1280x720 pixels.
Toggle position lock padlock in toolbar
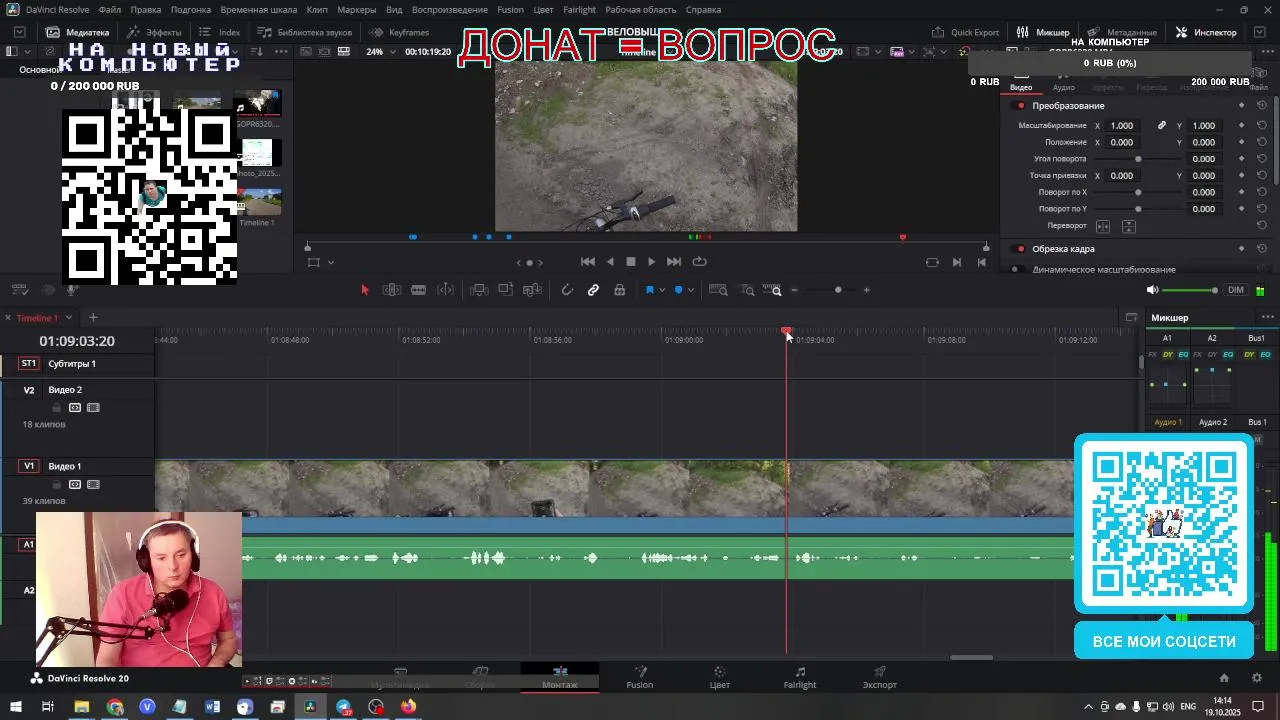620,290
